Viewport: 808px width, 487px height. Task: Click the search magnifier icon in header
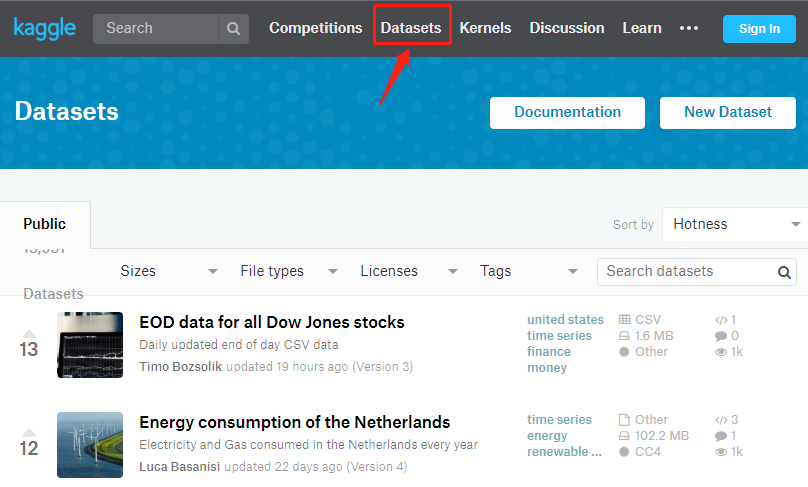tap(233, 29)
